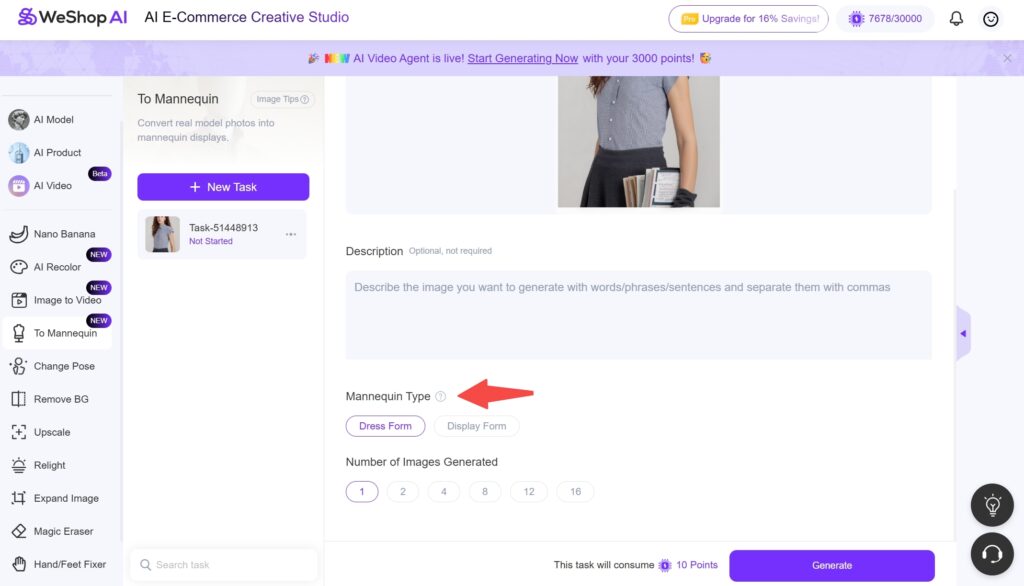Follow the Start Generating Now link
Viewport: 1024px width, 586px height.
(x=522, y=58)
